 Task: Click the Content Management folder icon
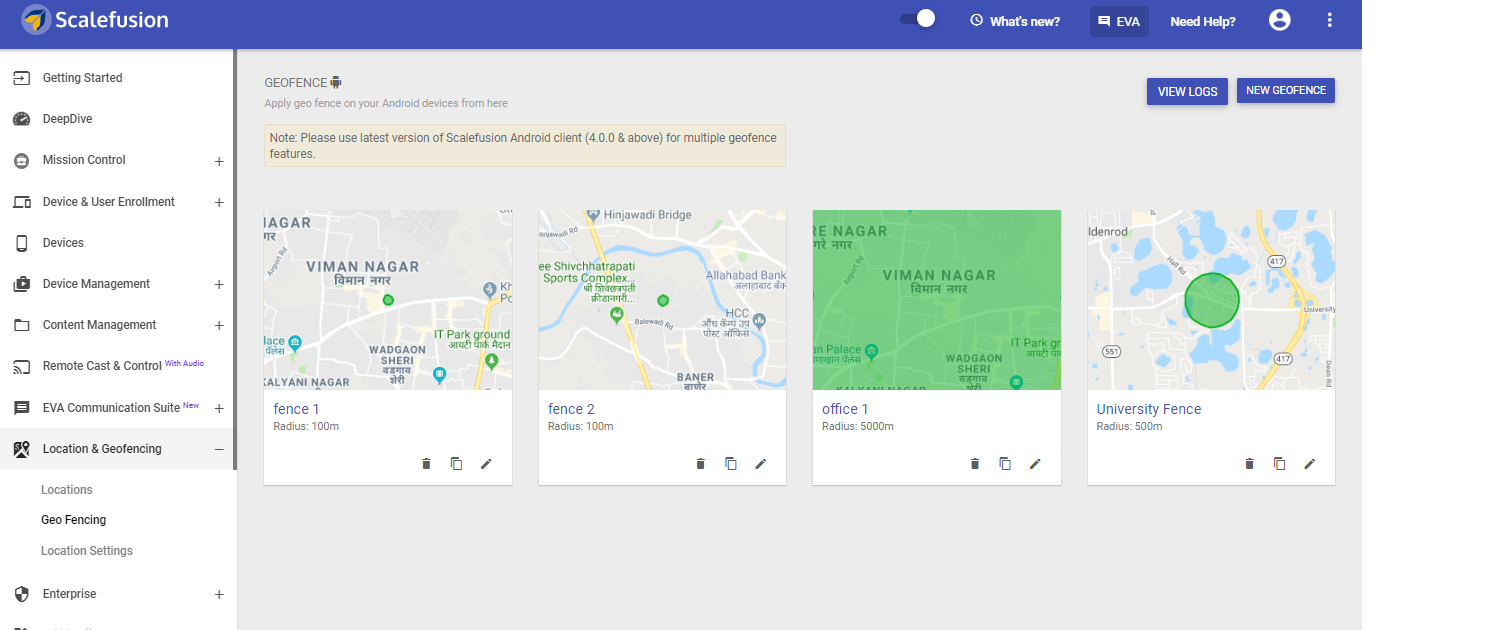pos(22,325)
